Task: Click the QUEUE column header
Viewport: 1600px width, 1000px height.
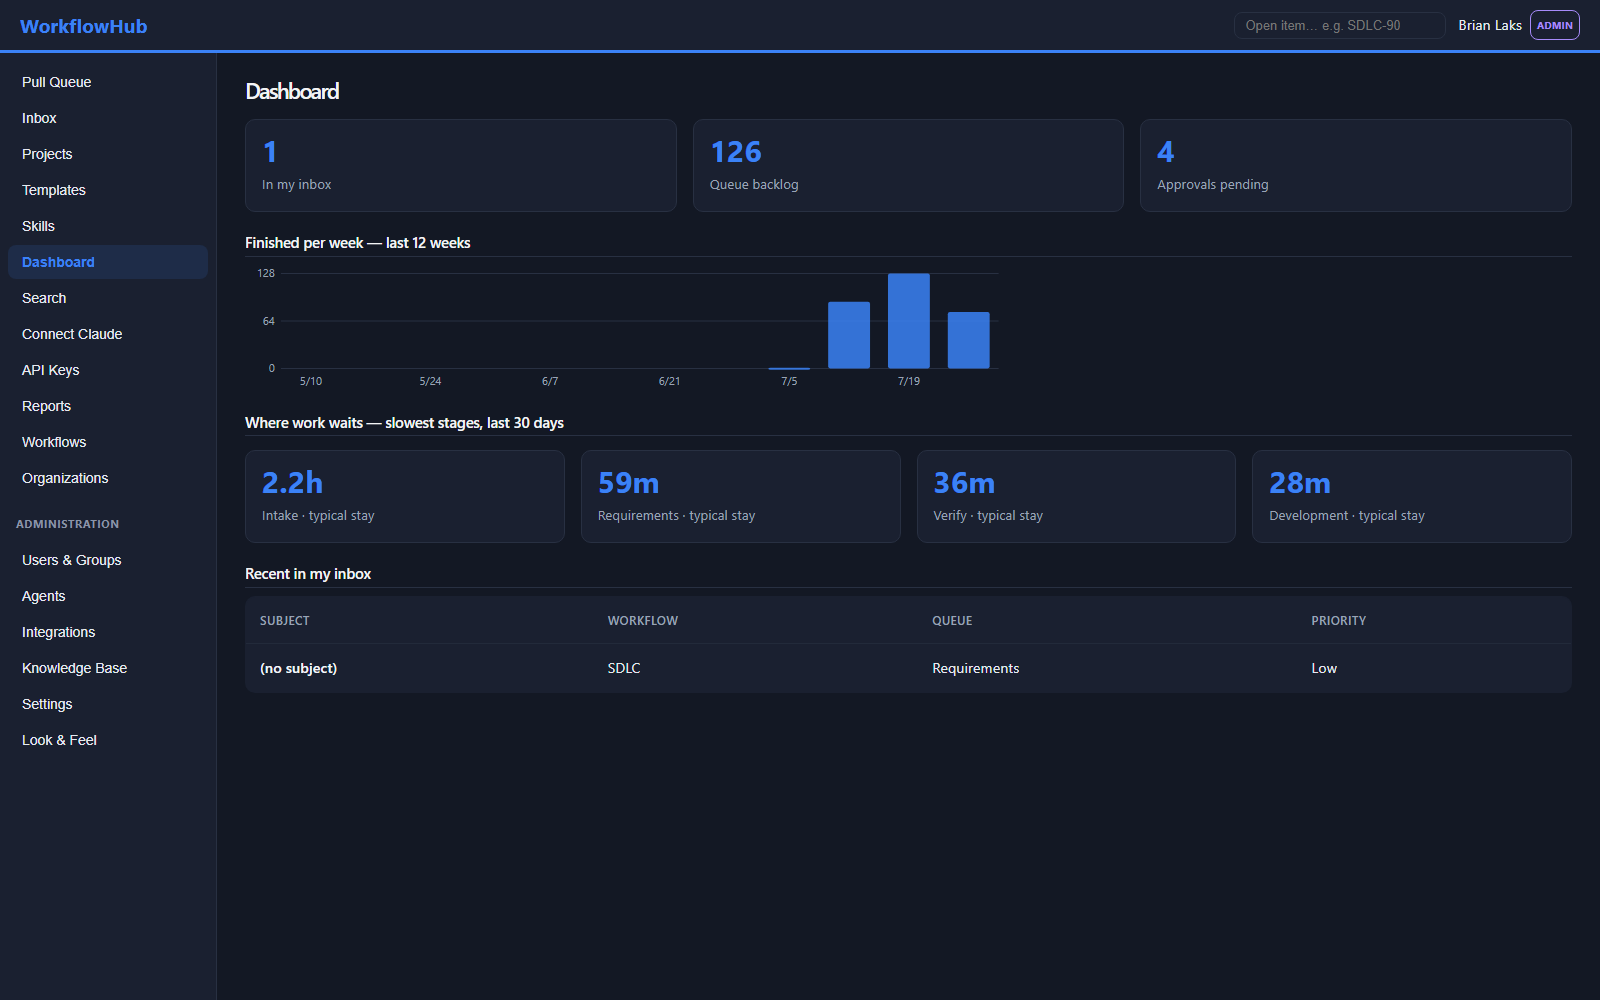Action: pyautogui.click(x=952, y=621)
